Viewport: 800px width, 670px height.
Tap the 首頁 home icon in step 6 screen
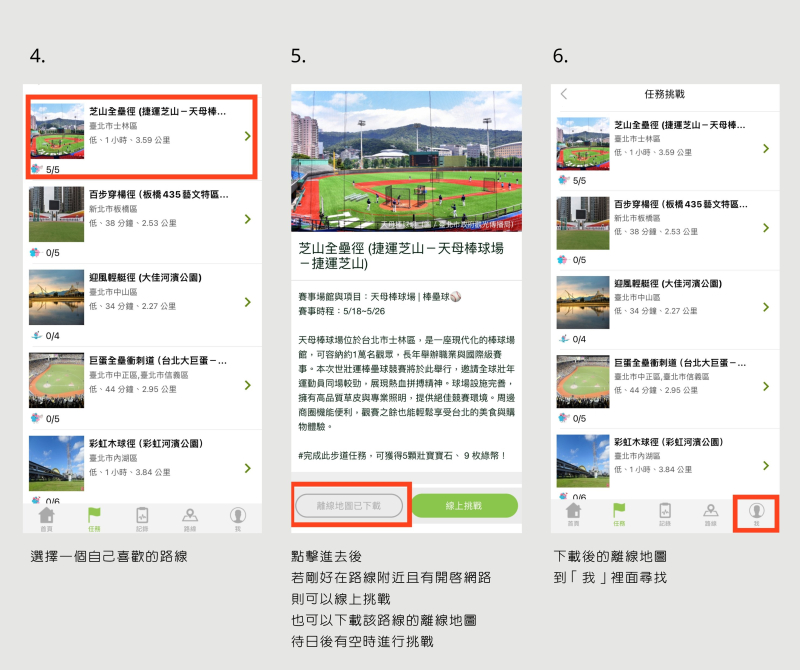573,513
